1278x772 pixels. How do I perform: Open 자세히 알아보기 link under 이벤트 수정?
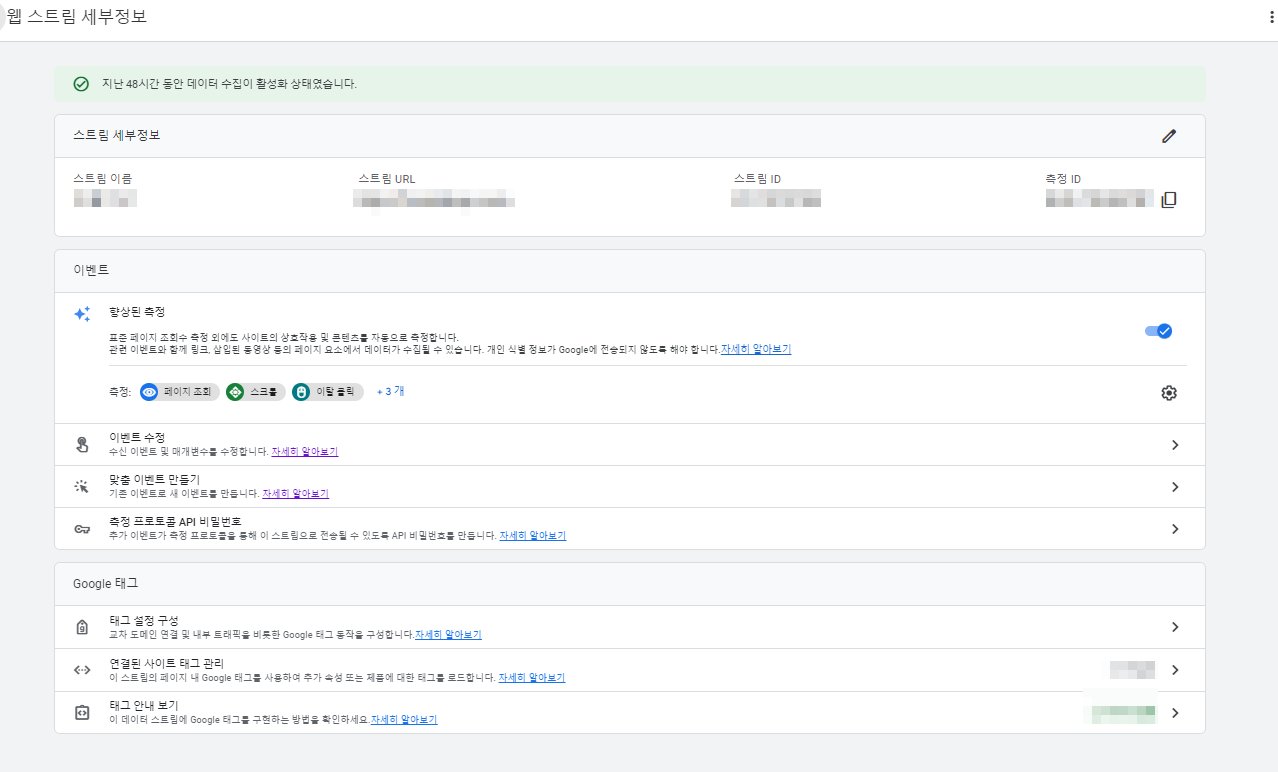click(304, 452)
